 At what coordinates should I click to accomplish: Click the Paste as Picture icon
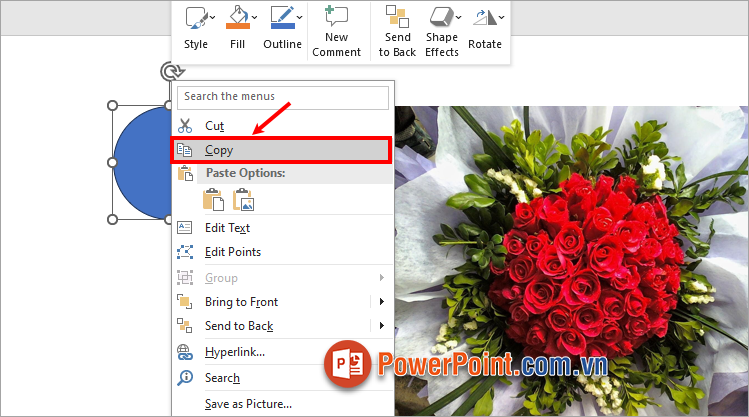(244, 199)
